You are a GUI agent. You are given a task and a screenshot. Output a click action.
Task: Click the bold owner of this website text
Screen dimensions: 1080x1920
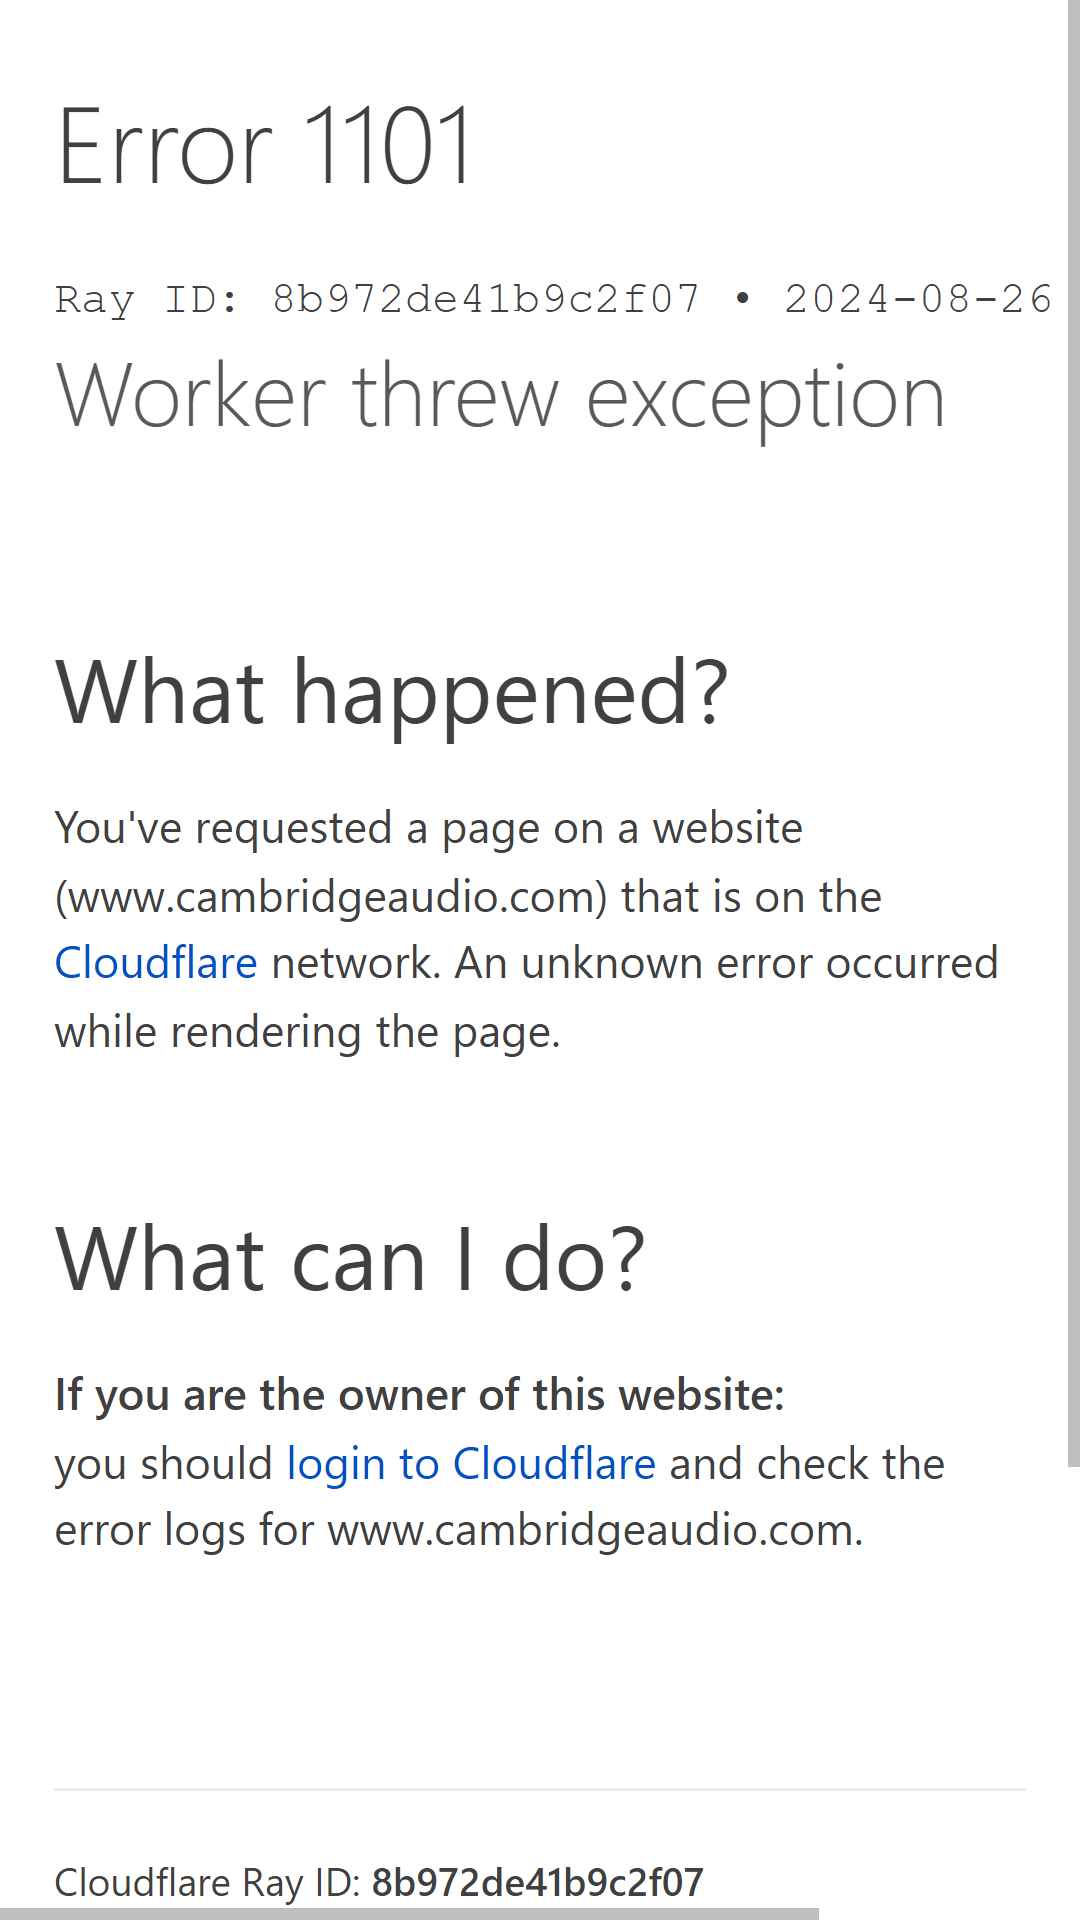tap(419, 1395)
